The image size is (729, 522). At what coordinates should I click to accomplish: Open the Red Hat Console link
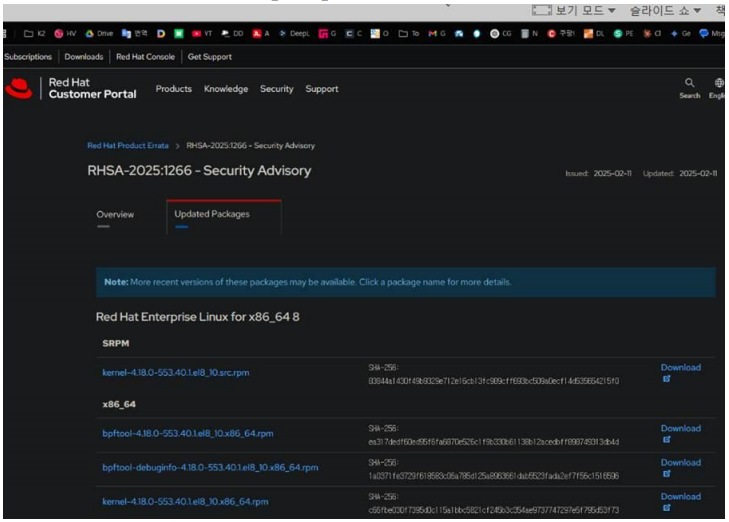click(x=145, y=57)
